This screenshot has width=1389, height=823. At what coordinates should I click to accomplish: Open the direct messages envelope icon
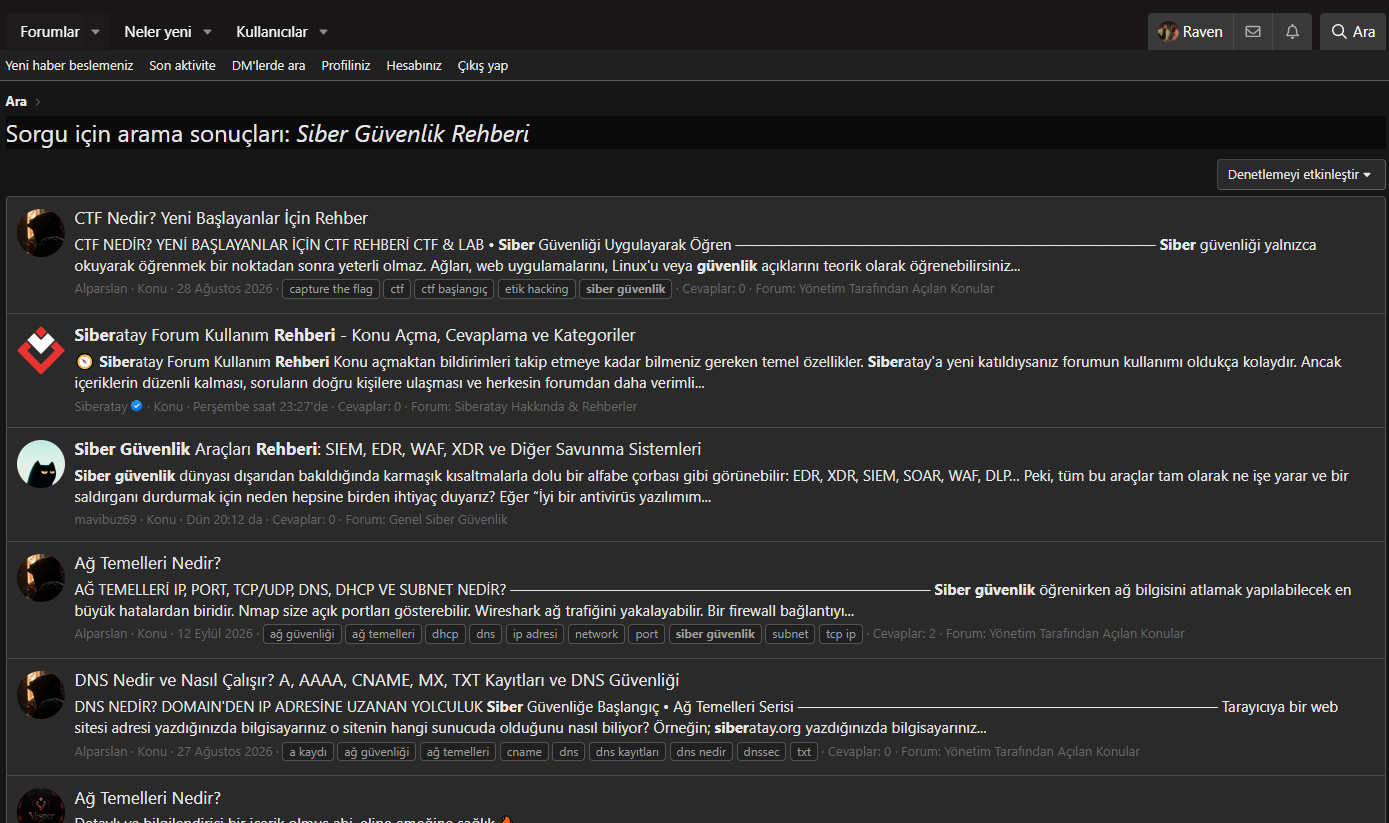click(1253, 32)
